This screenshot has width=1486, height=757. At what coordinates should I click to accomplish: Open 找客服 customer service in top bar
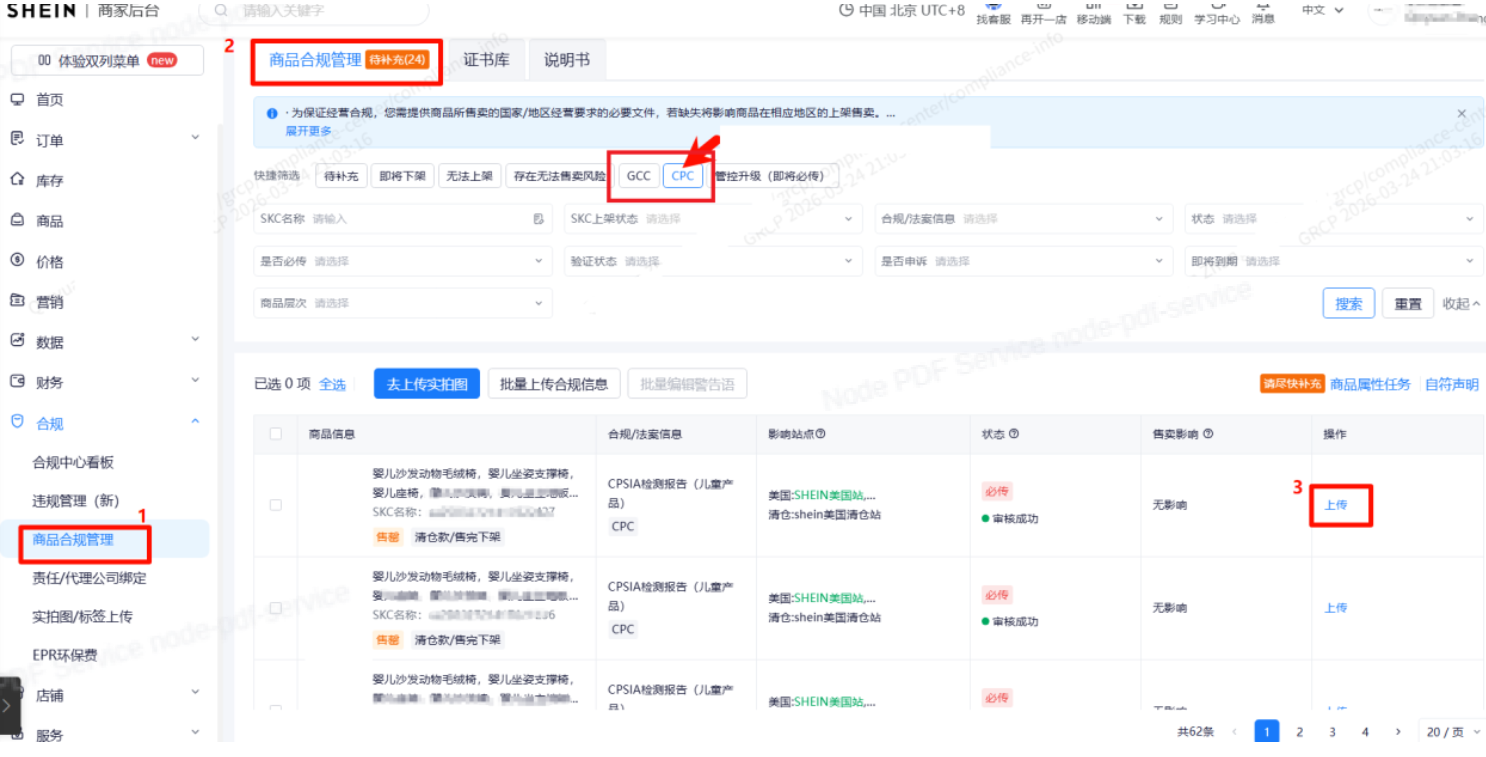tap(993, 13)
